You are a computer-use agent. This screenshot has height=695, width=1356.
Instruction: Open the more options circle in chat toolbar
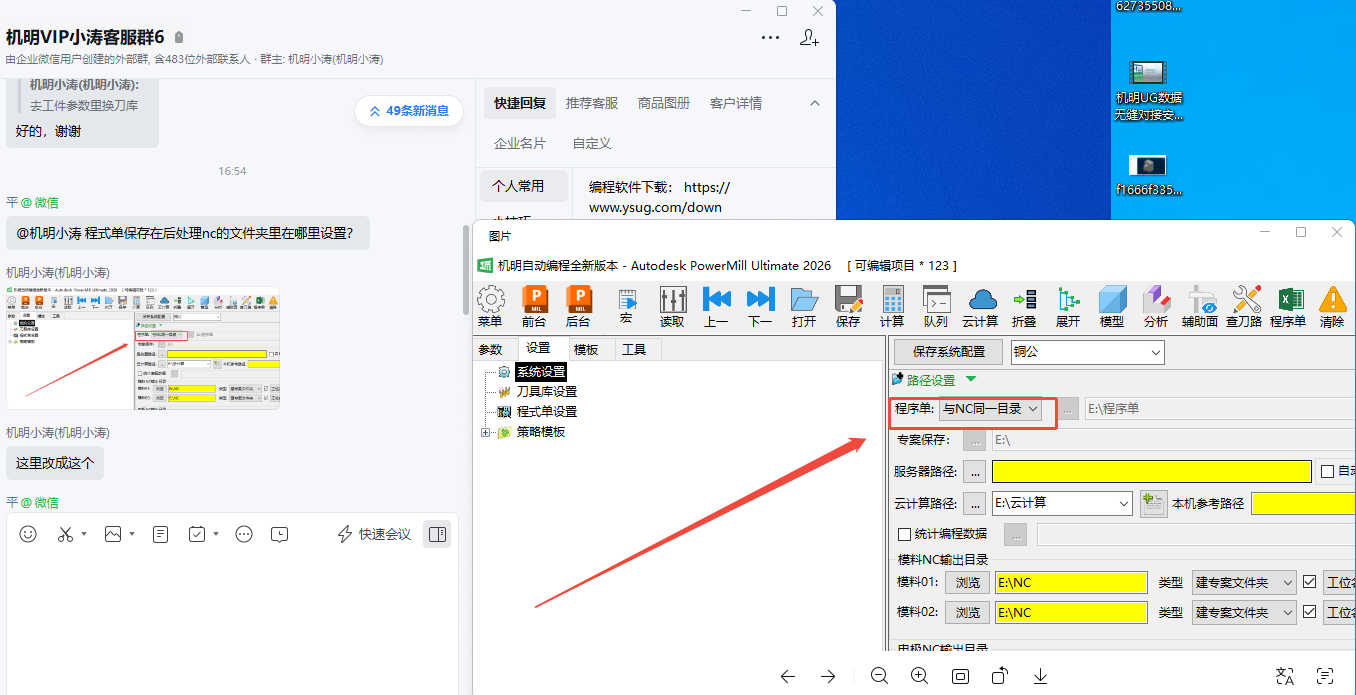(244, 534)
